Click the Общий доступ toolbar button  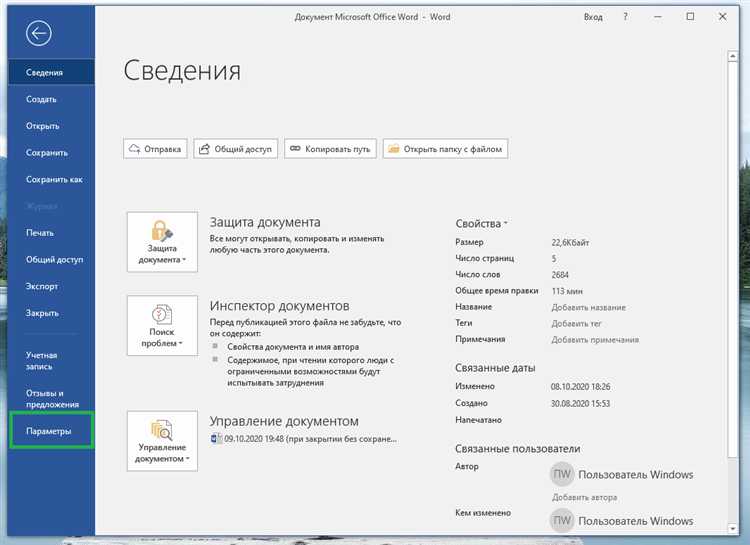click(236, 149)
